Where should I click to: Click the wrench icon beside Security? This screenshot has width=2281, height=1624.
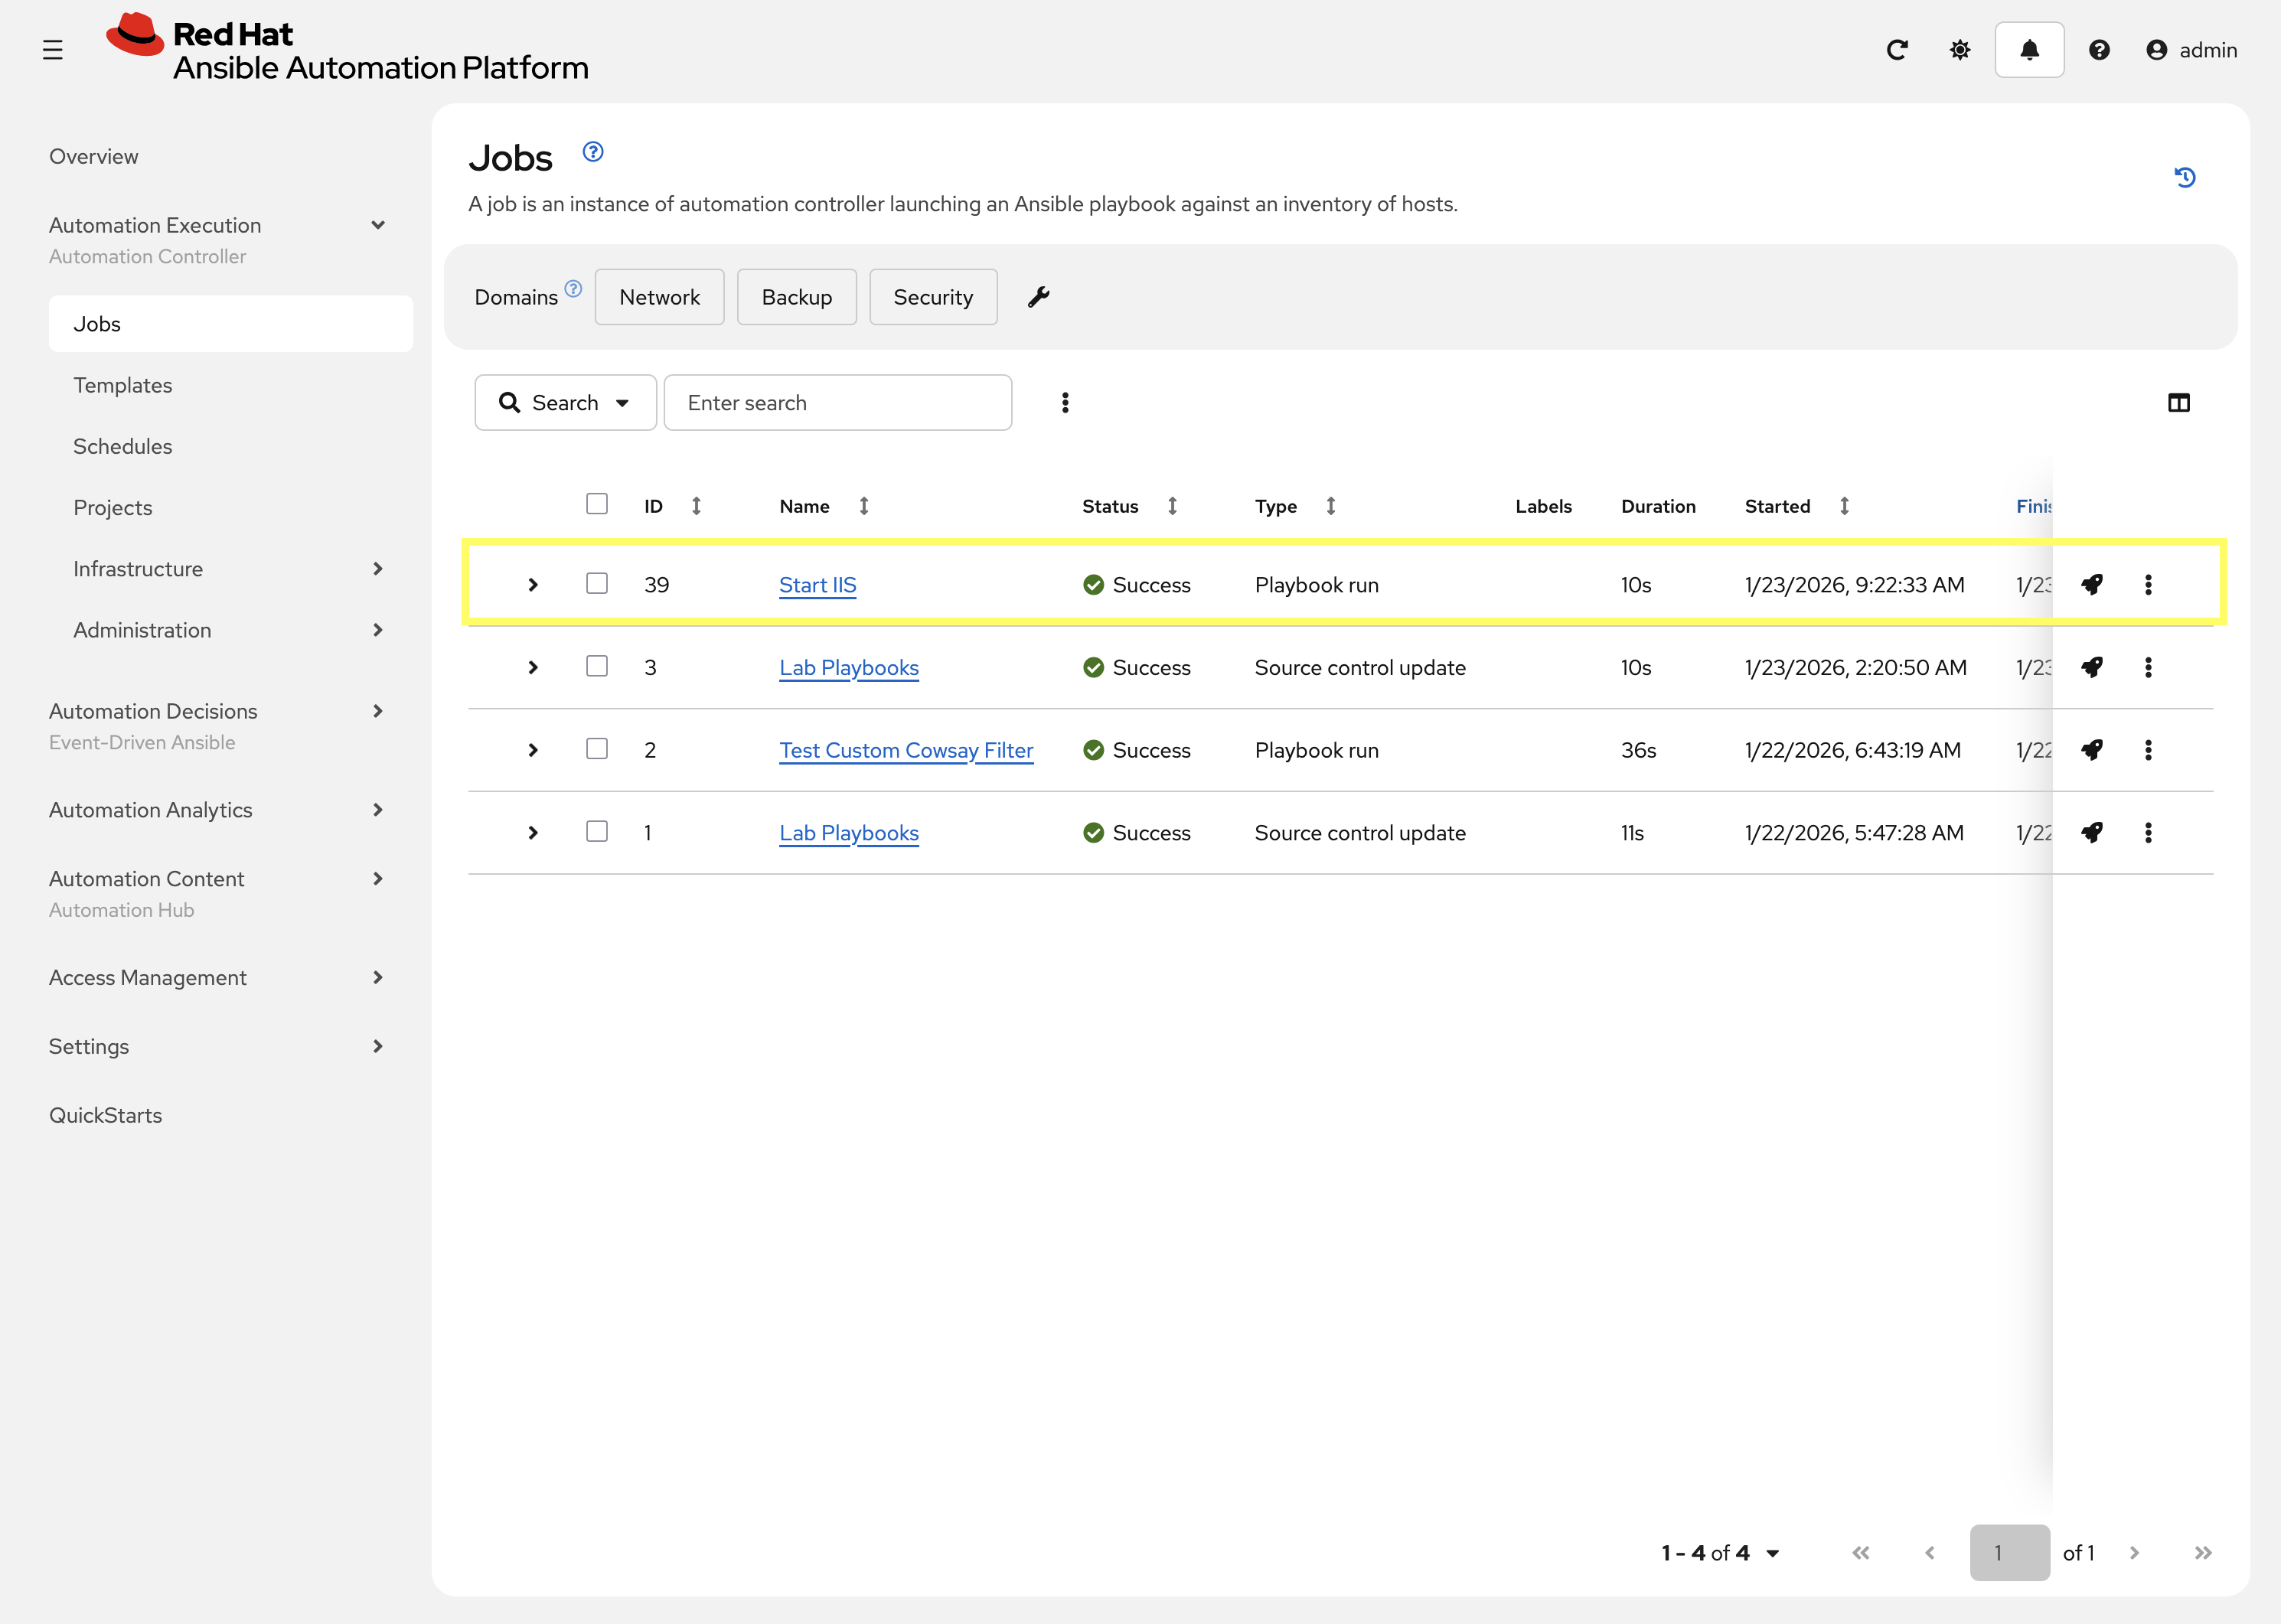point(1039,297)
